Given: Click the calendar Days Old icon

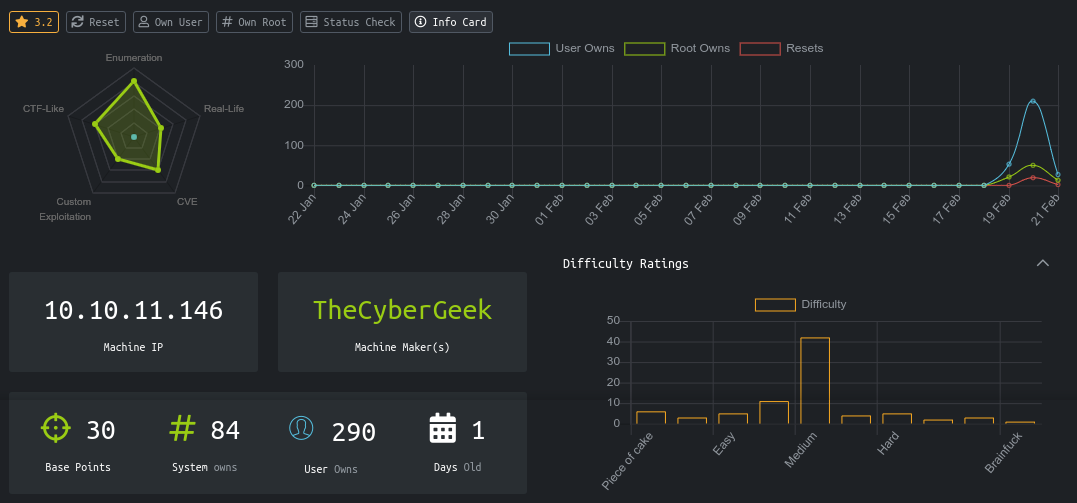Looking at the screenshot, I should pos(442,428).
